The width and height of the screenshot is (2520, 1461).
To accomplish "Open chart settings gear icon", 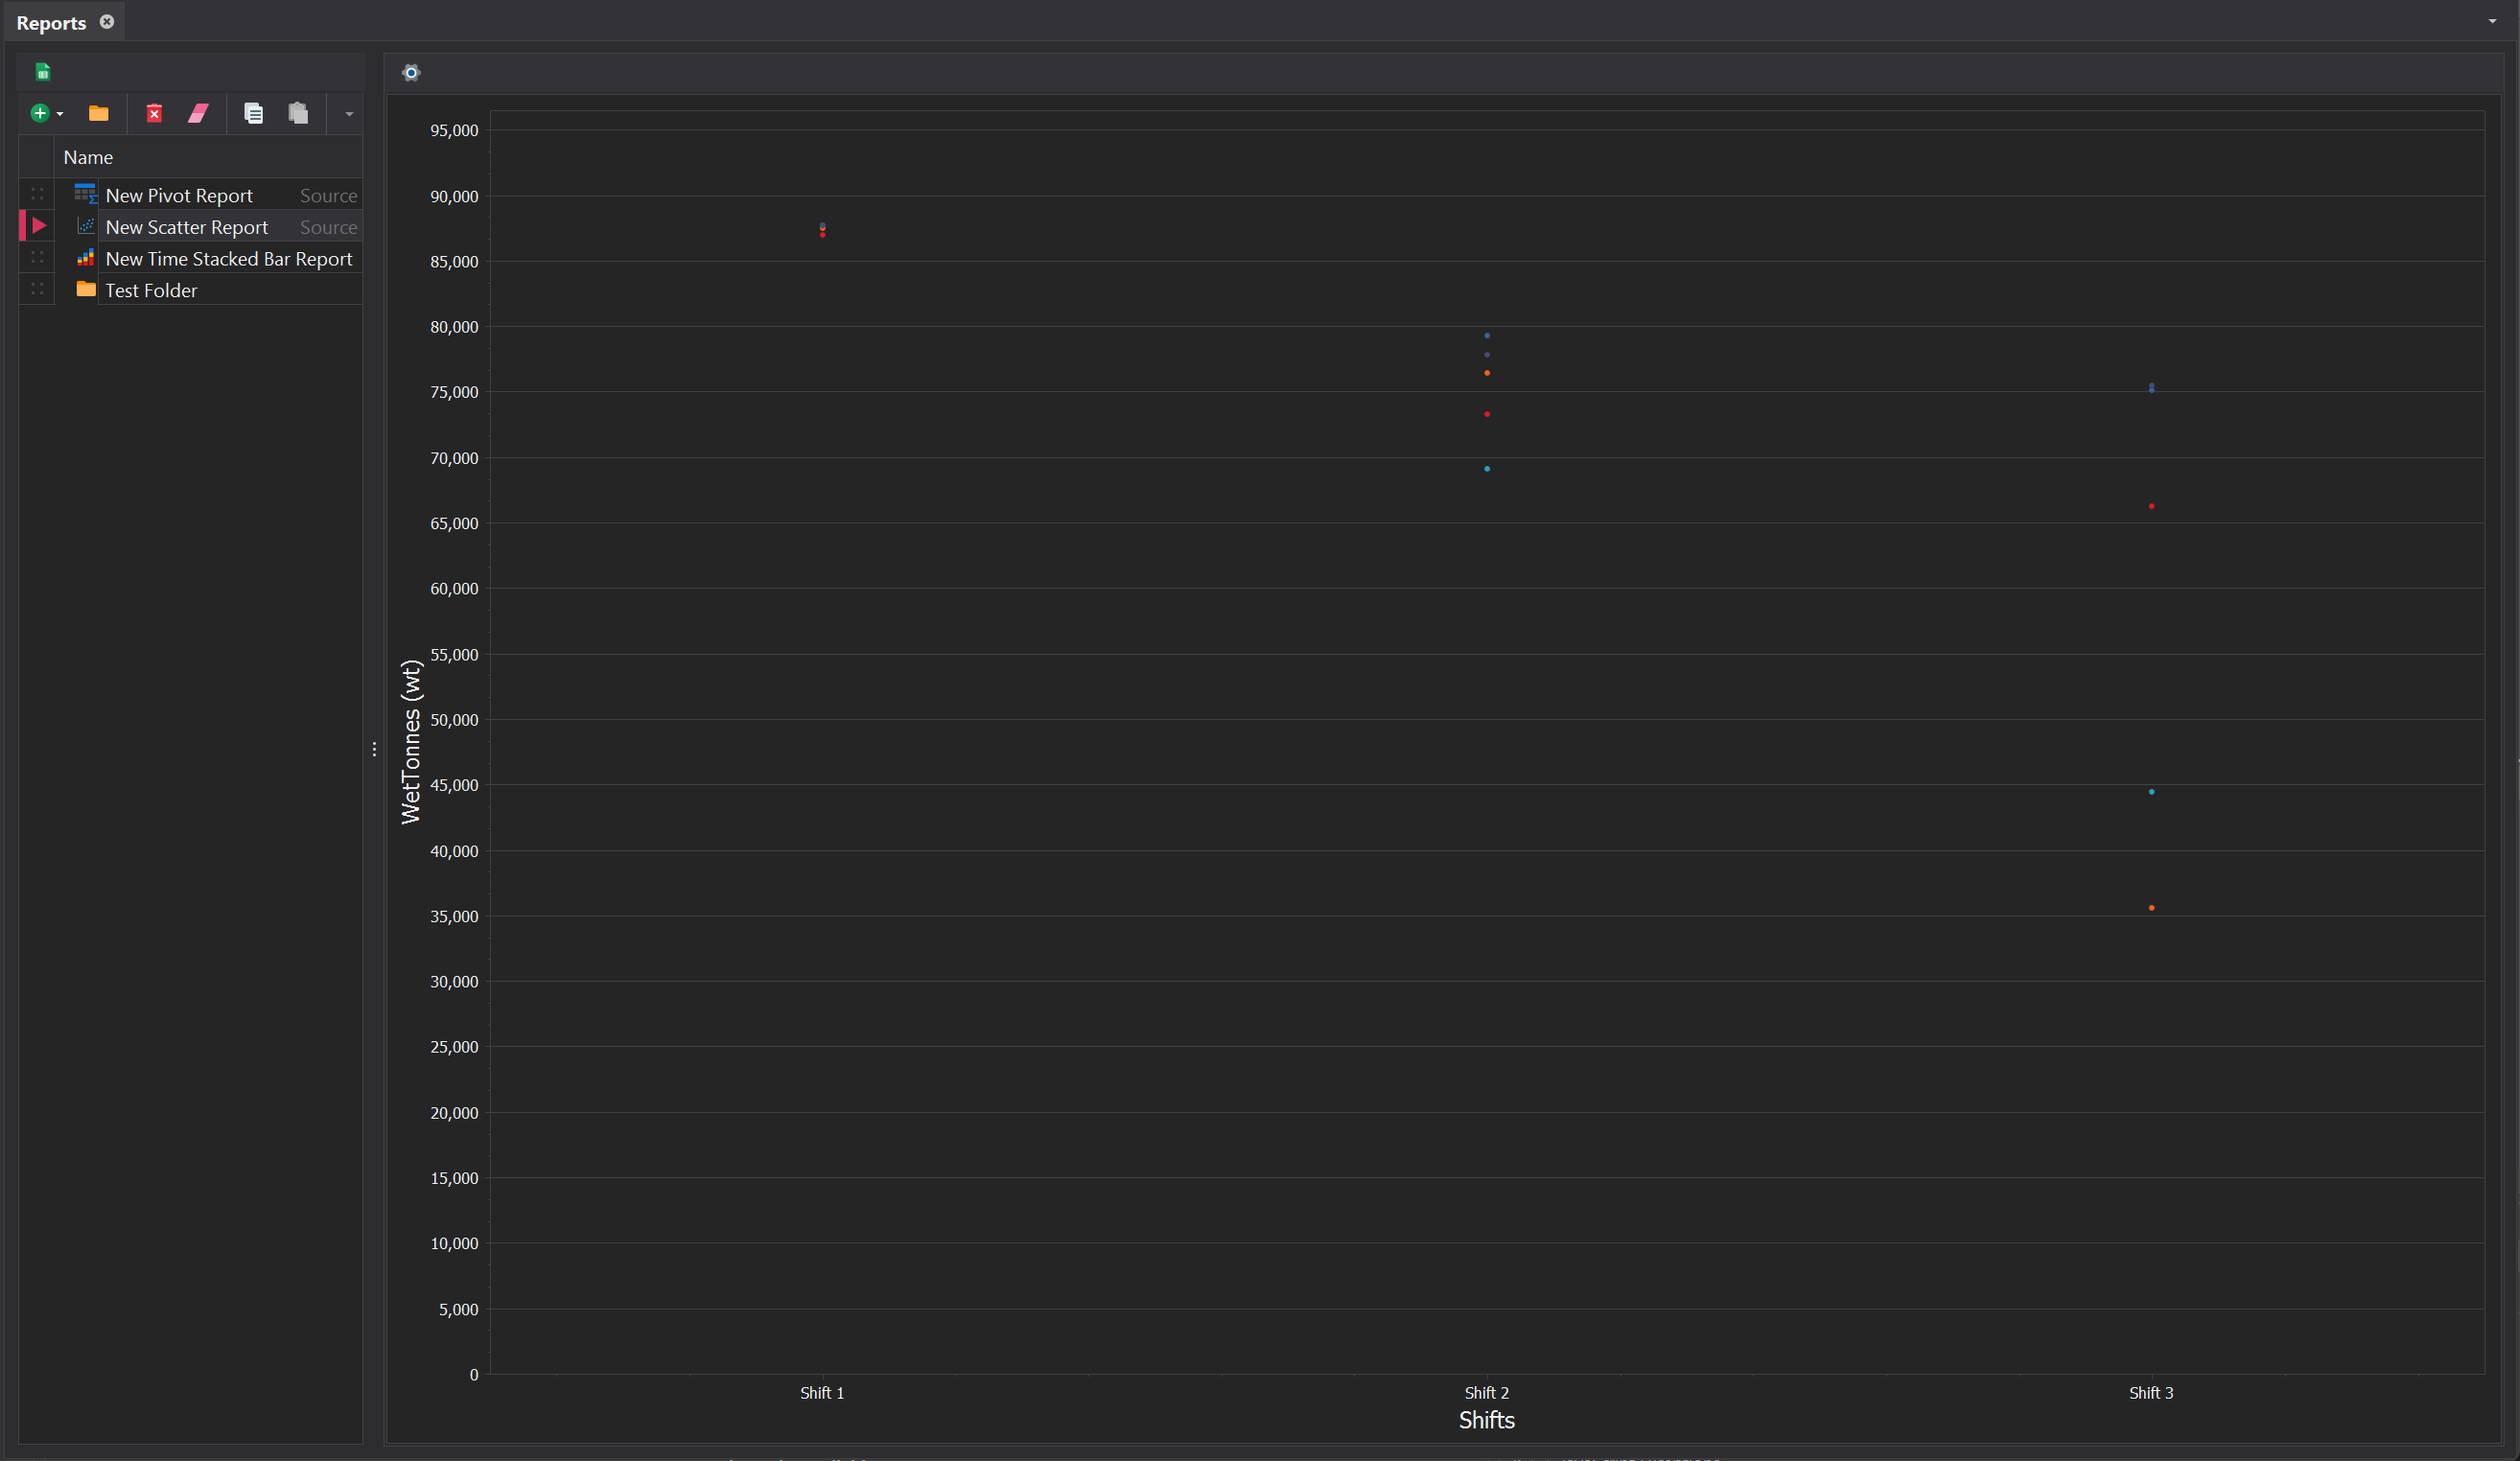I will coord(411,72).
